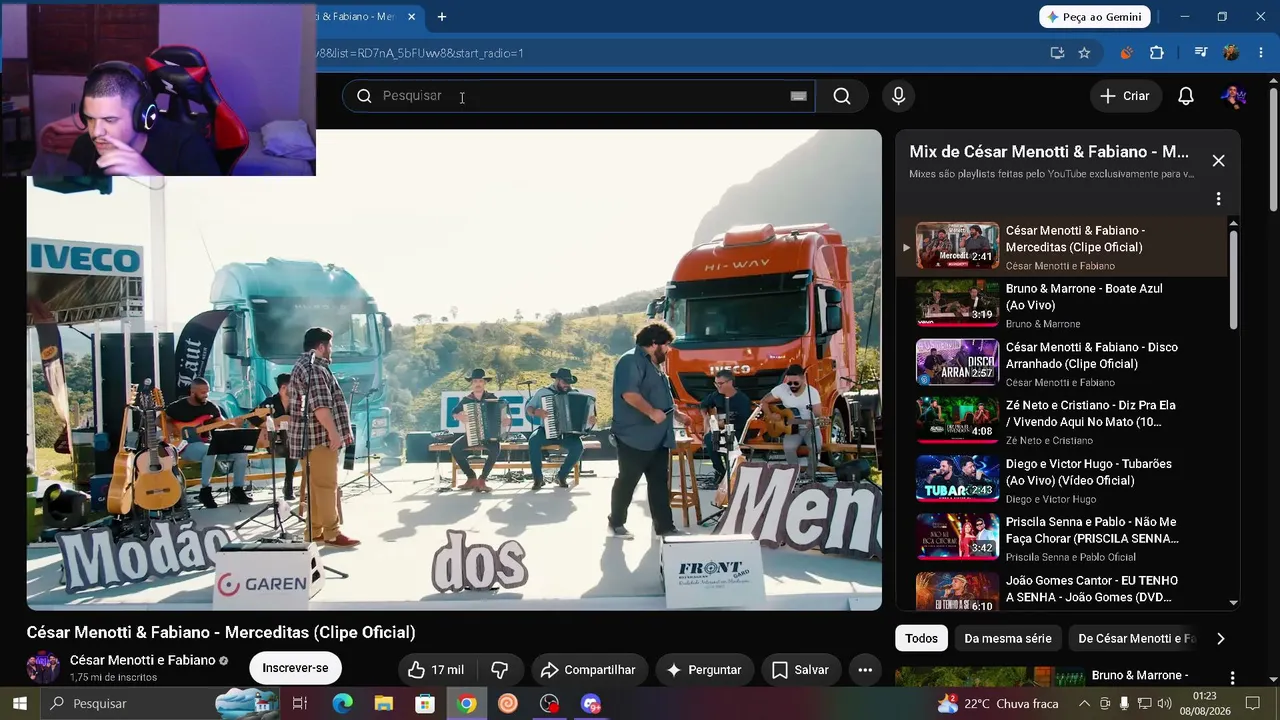Screen dimensions: 1280x720
Task: Open Microsoft Edge from the taskbar
Action: click(342, 703)
